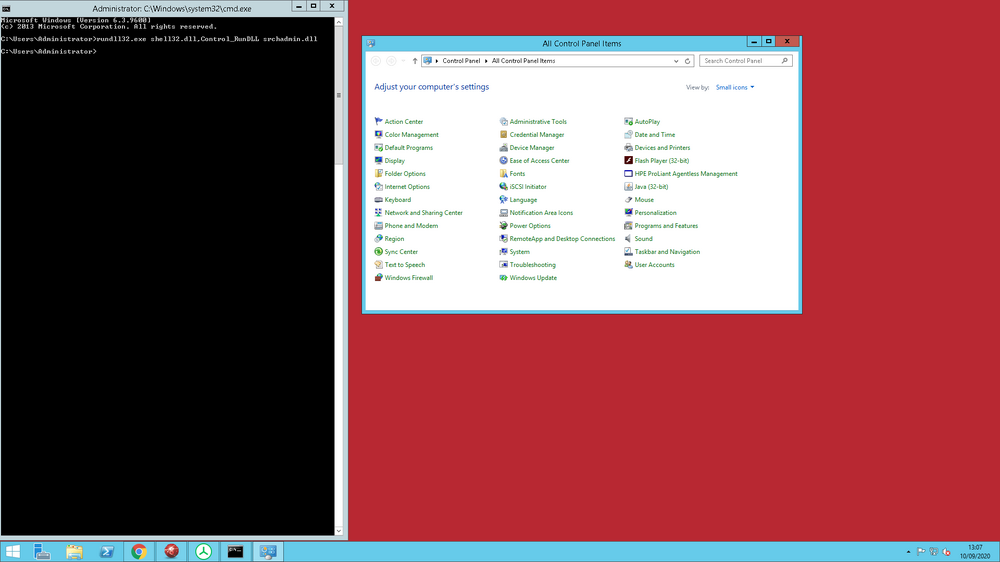Open Programs and Features link
The image size is (1000, 562).
[x=666, y=226]
